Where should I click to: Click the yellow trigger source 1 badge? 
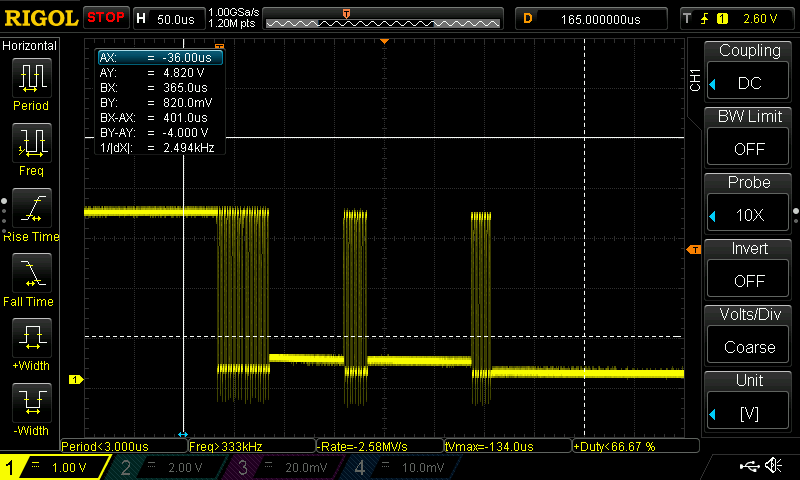pyautogui.click(x=722, y=19)
